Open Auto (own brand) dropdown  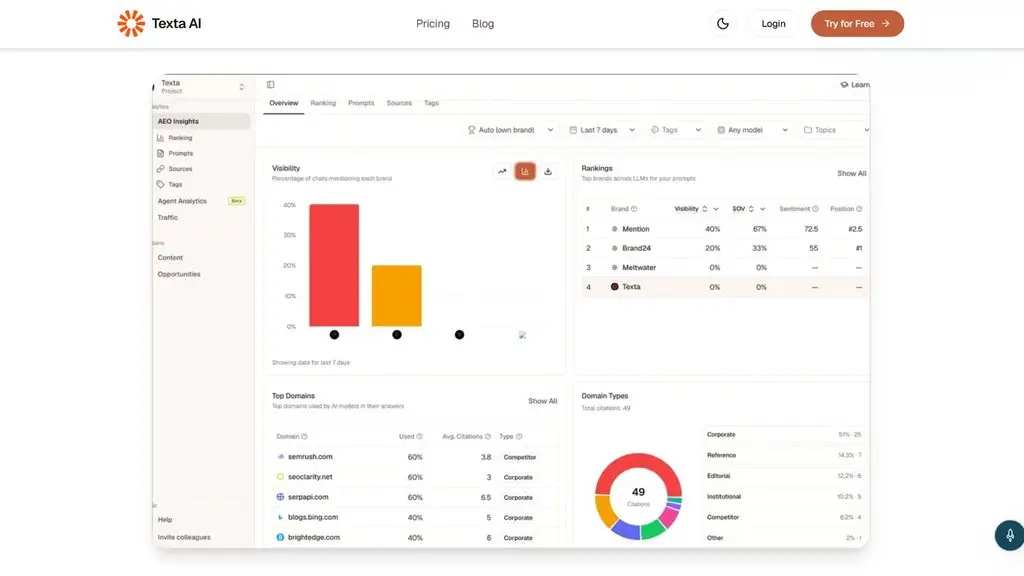click(510, 130)
